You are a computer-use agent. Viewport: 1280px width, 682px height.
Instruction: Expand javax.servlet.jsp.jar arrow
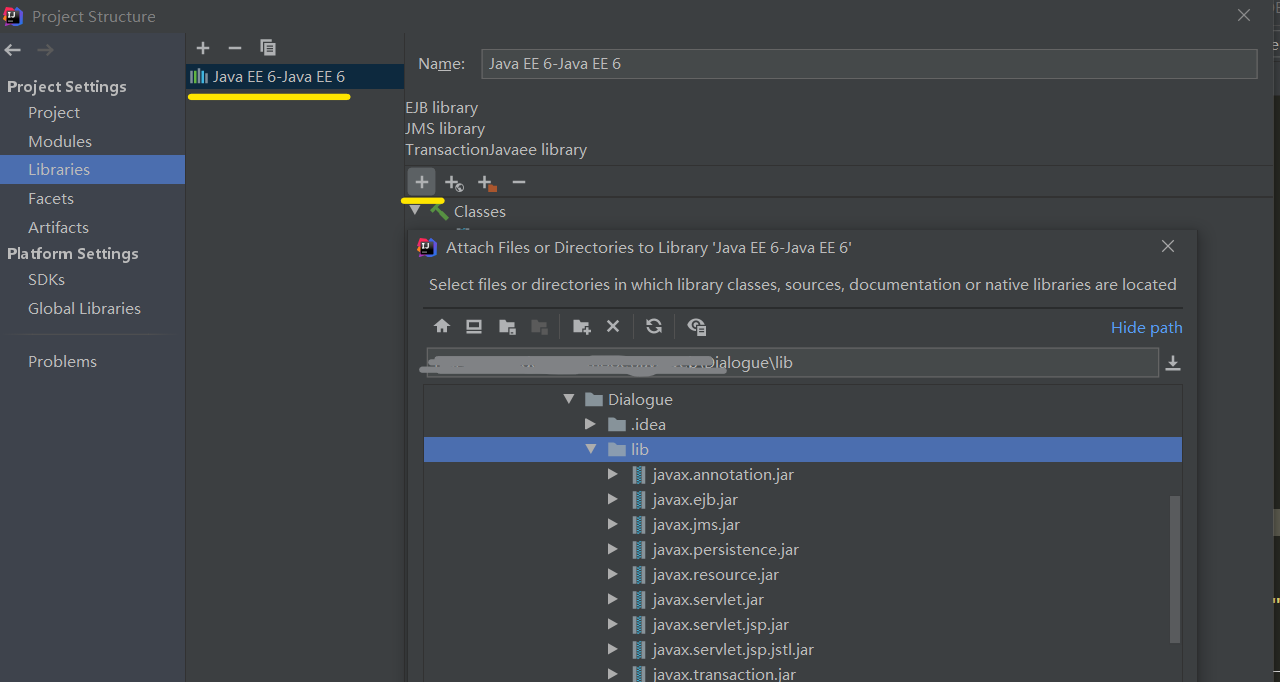click(613, 624)
